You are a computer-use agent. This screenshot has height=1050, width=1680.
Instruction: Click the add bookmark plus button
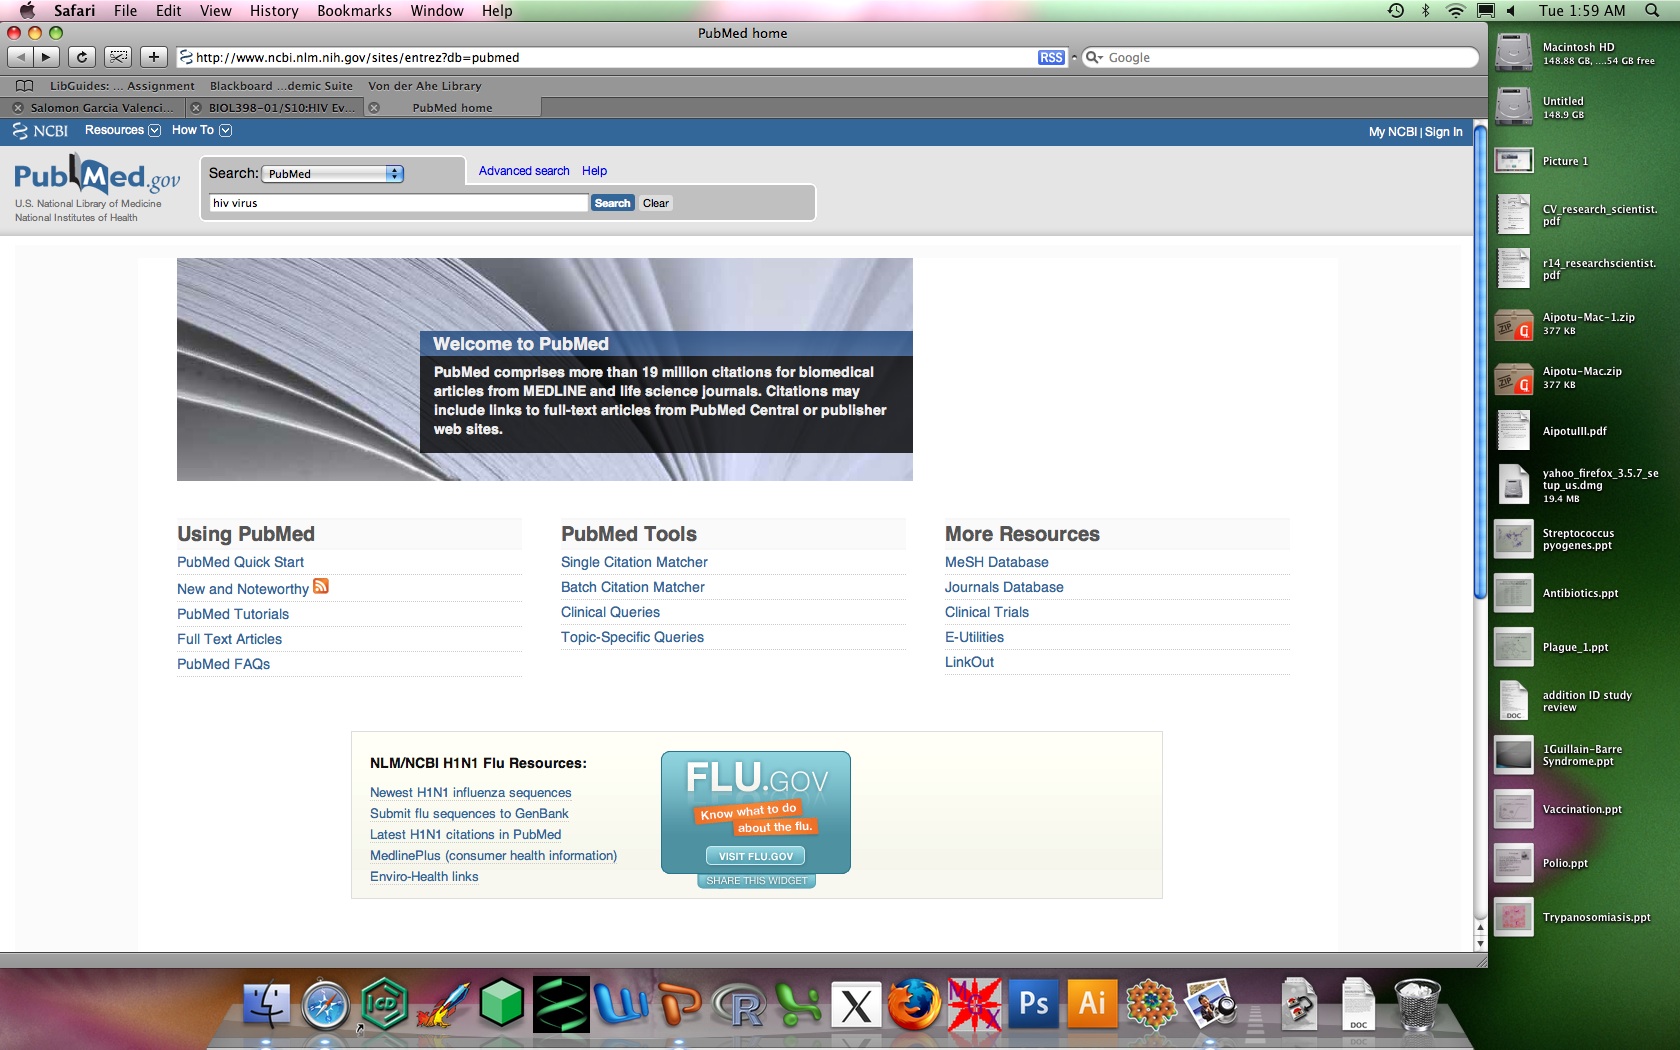coord(153,57)
